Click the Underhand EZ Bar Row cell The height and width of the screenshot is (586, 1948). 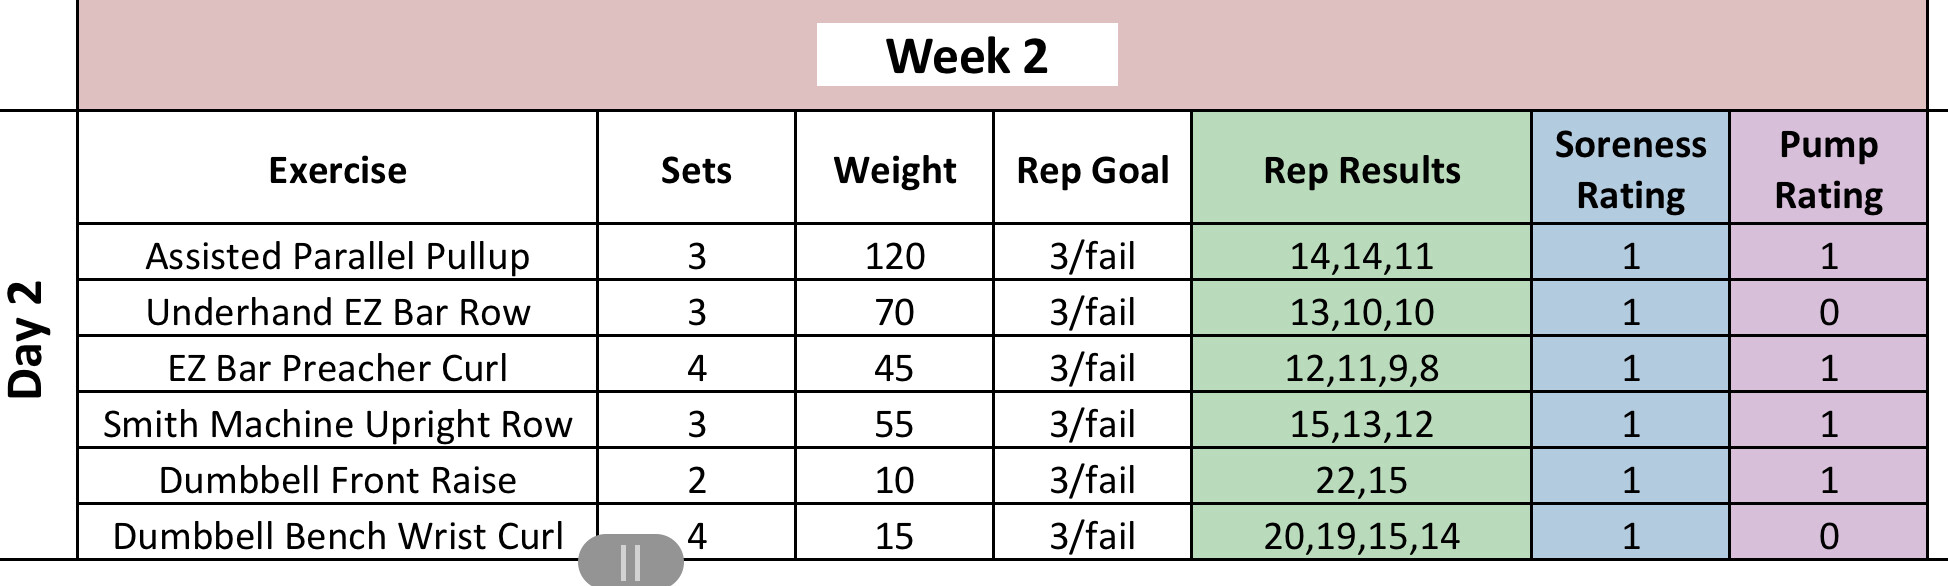337,312
